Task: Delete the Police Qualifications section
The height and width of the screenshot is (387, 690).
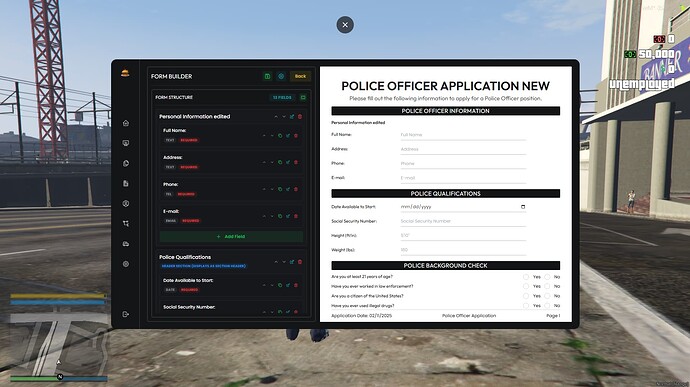Action: click(x=300, y=262)
